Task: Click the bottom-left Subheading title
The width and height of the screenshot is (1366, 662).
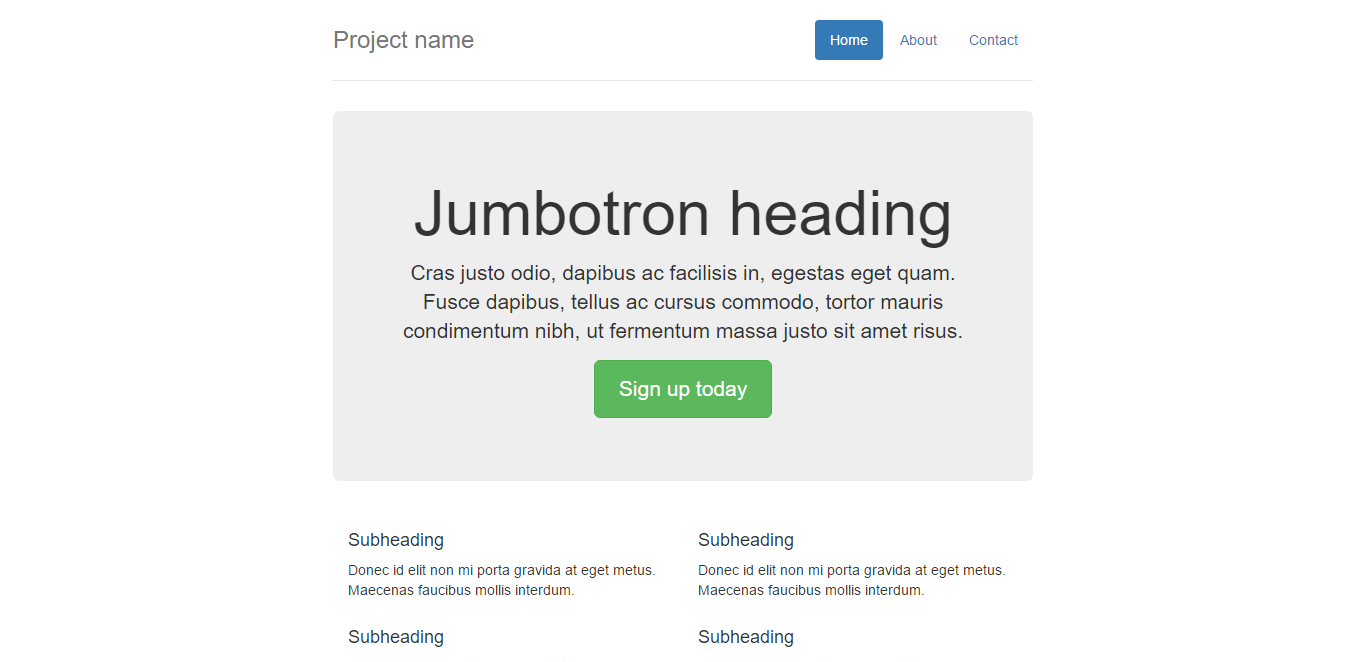Action: 396,637
